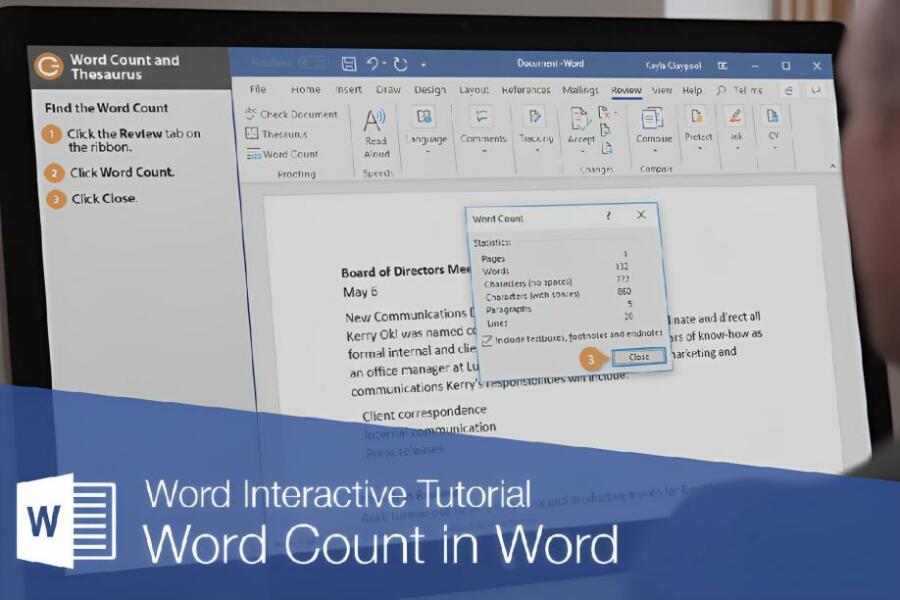900x600 pixels.
Task: Go to Previous change icon
Action: click(x=605, y=130)
